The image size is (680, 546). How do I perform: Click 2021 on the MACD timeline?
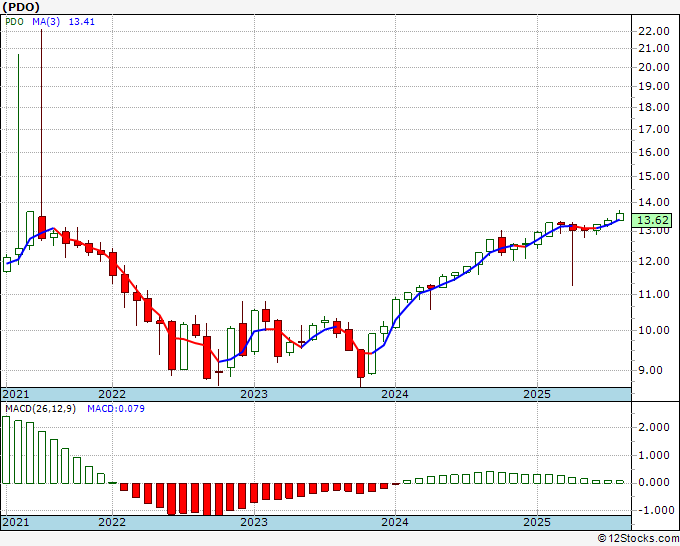click(x=16, y=522)
